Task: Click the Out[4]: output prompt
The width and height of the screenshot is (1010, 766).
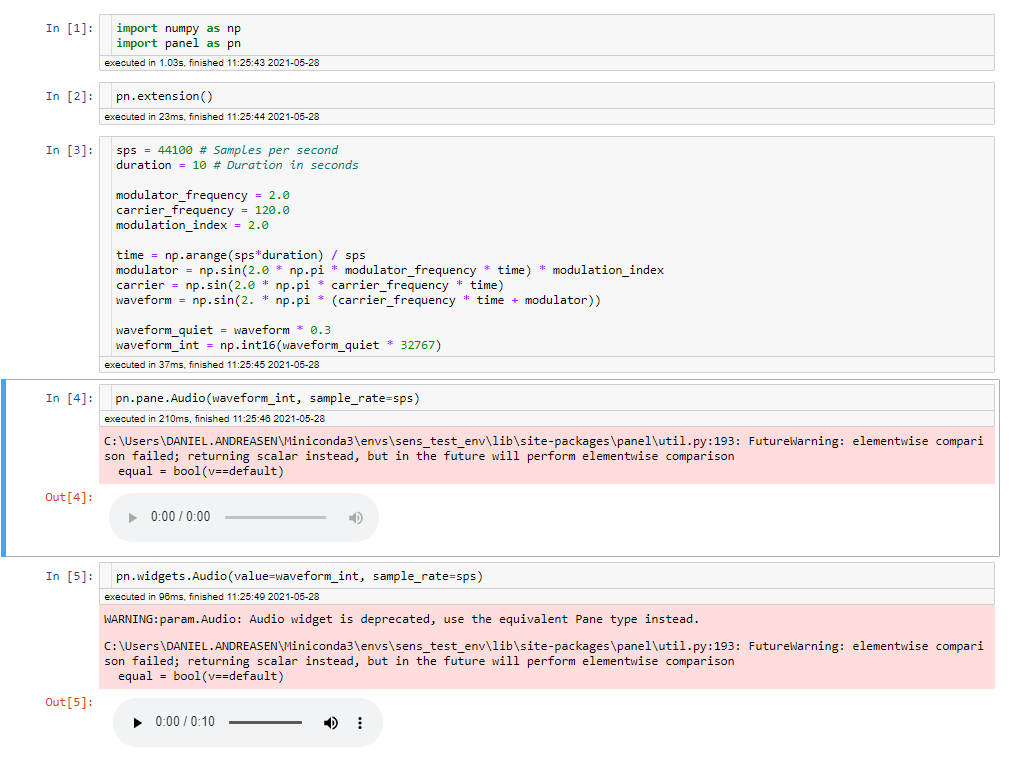Action: click(x=69, y=497)
